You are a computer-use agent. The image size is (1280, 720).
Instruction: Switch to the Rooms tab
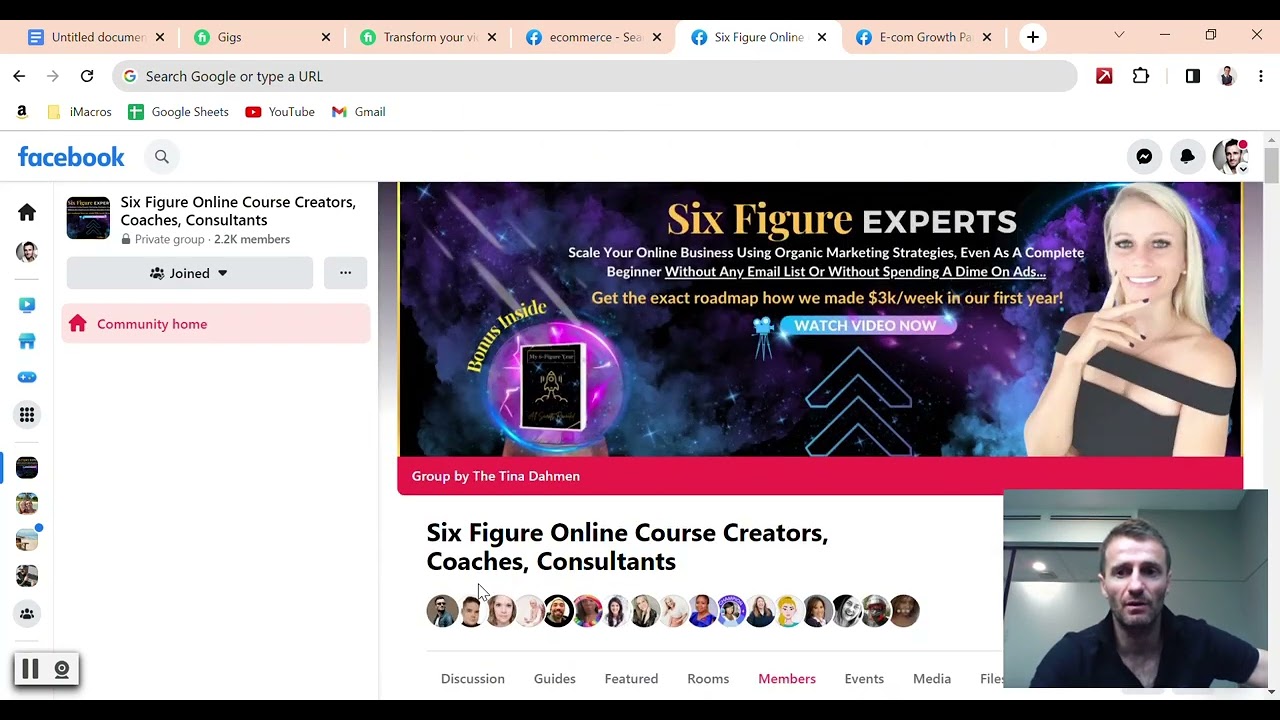[708, 678]
